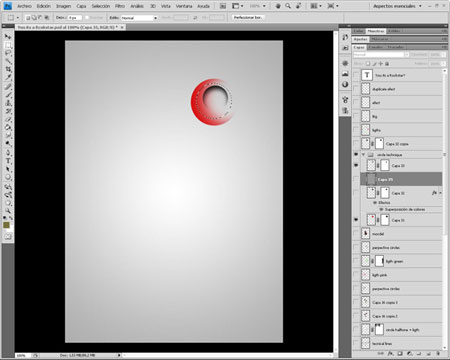Create new adjustment layer icon
This screenshot has height=360, width=450.
point(410,353)
